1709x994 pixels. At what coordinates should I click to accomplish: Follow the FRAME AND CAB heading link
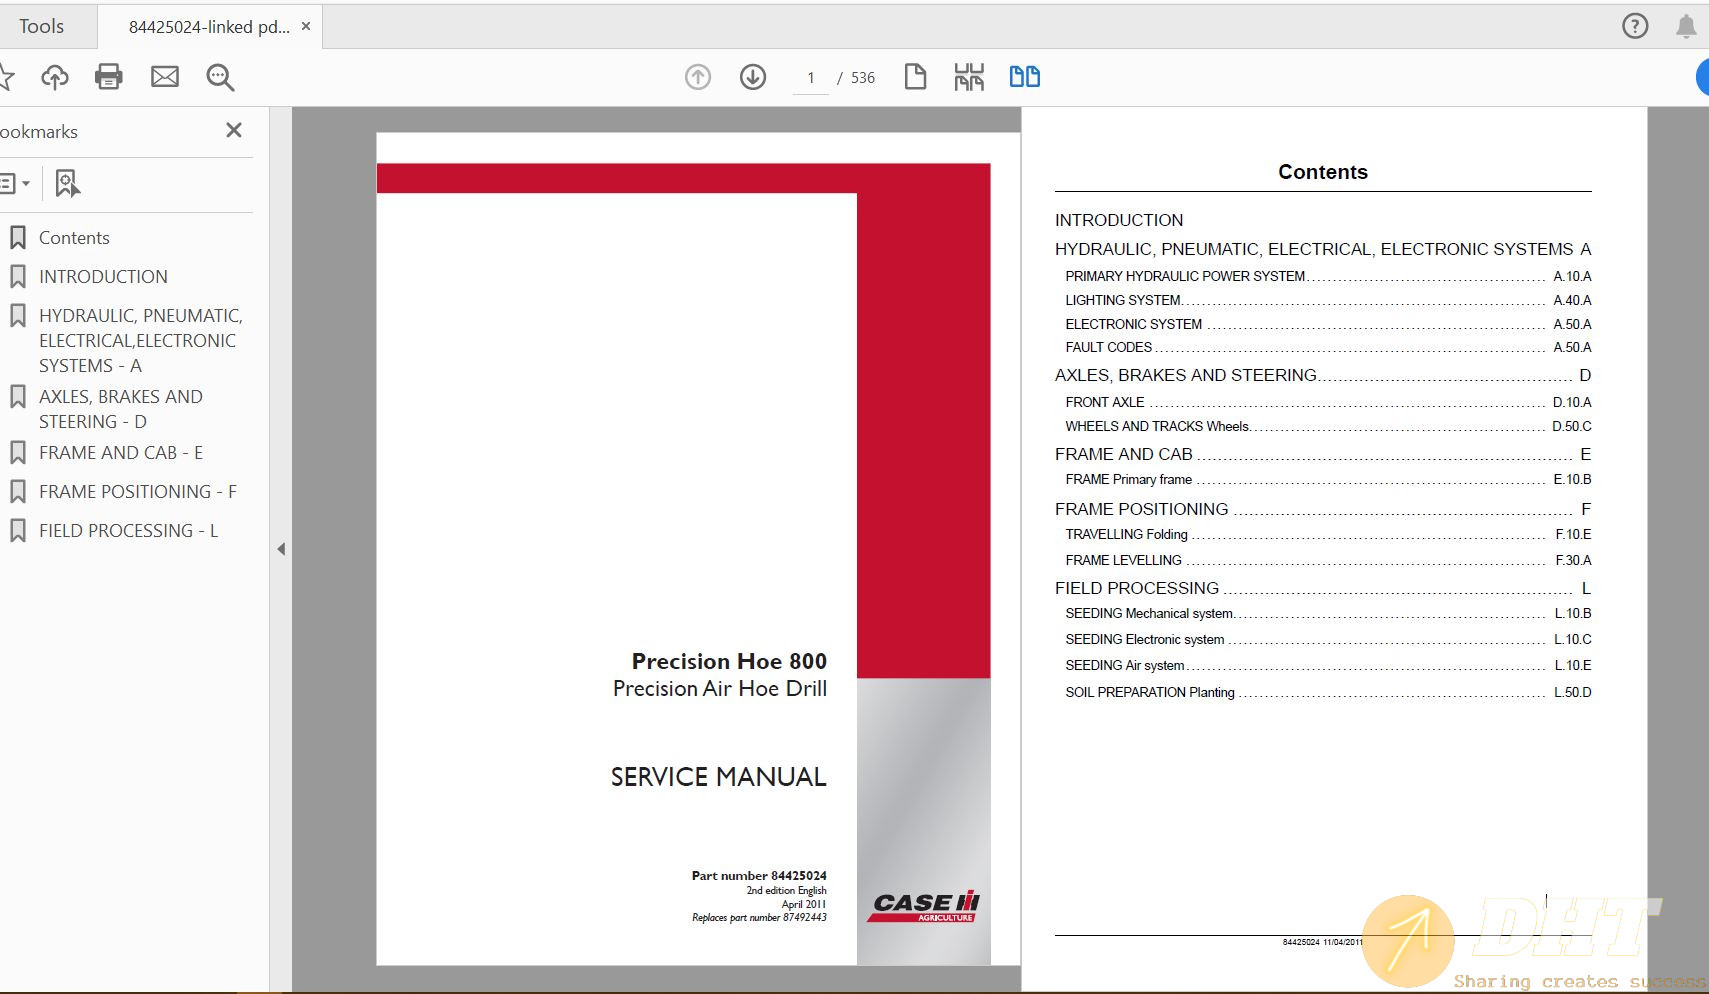(1323, 454)
